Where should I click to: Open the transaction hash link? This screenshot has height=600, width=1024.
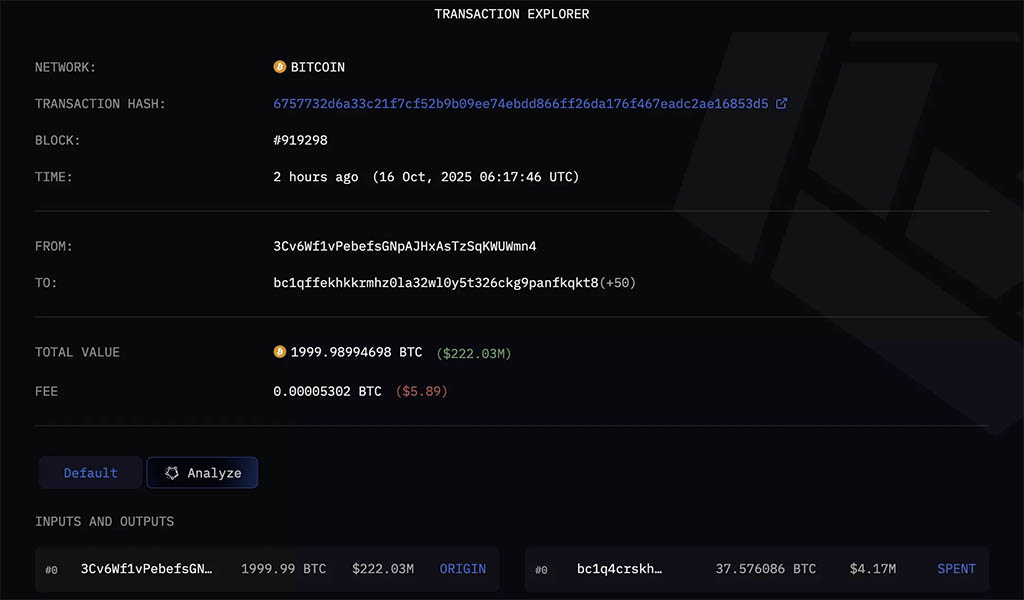(x=521, y=104)
